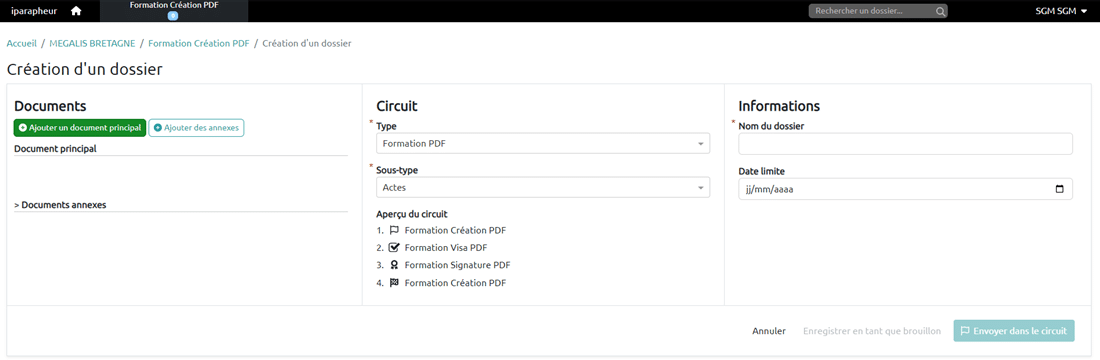
Task: Open the Type dropdown showing Formation PDF
Action: 543,144
